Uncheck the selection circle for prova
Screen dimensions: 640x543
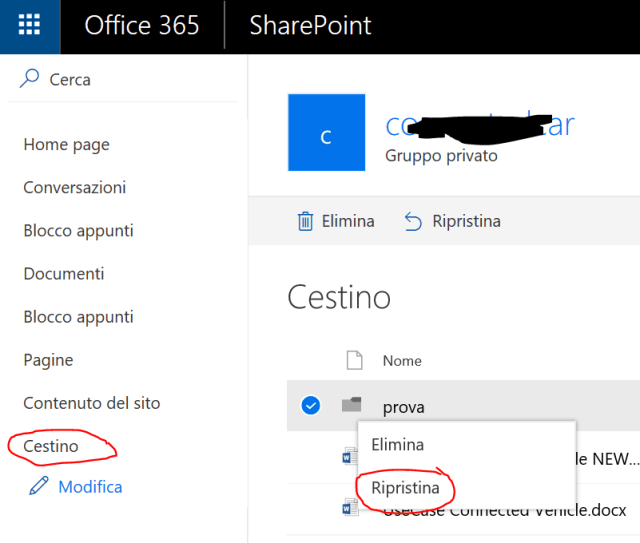point(310,406)
